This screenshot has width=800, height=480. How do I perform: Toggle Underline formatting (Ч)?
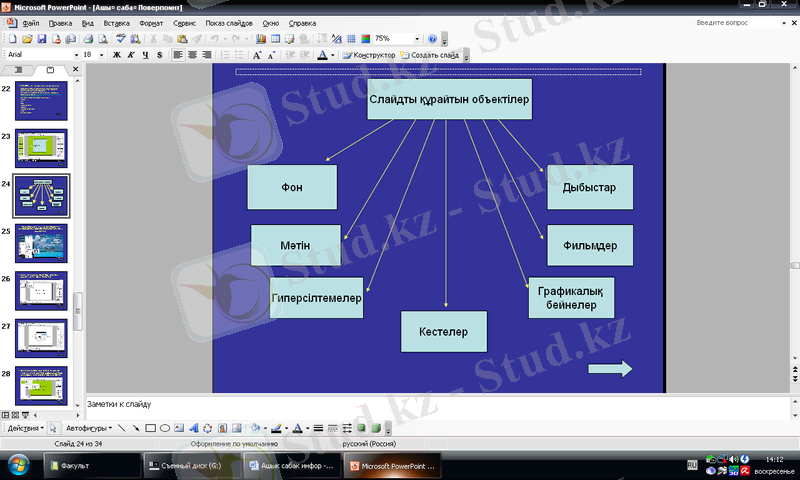point(146,55)
